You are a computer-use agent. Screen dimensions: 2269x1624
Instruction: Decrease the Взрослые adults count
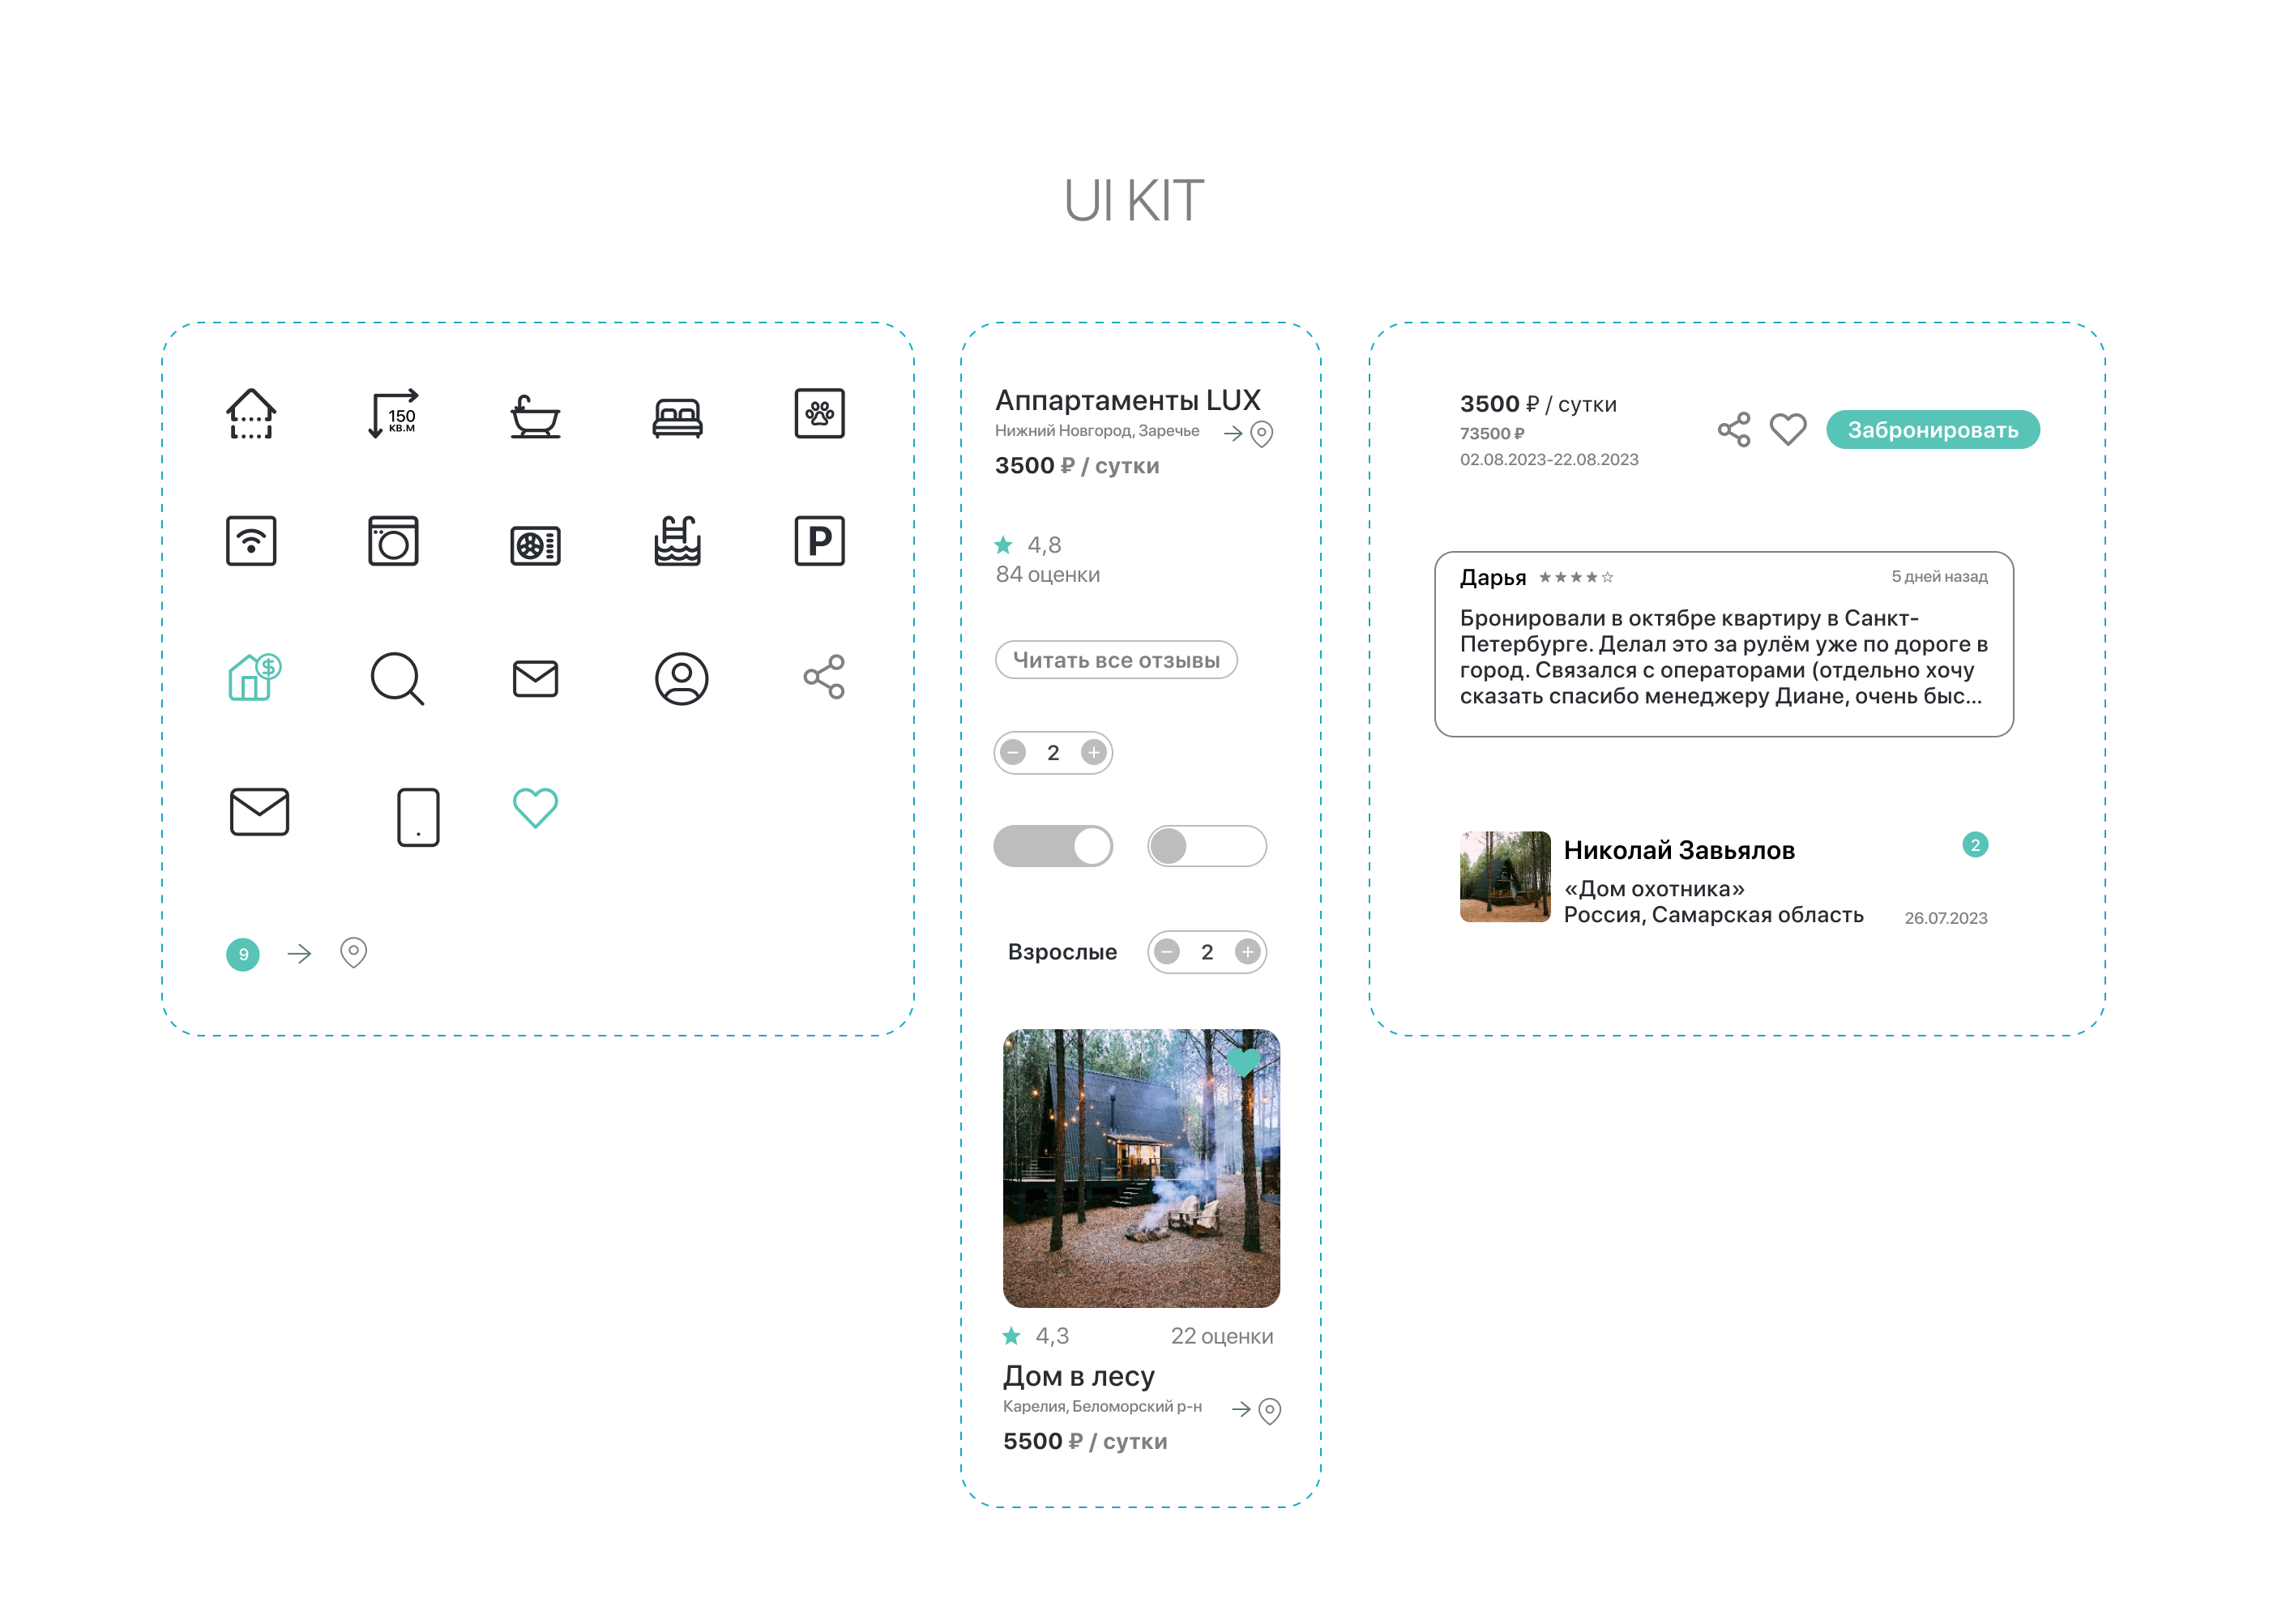coord(1166,952)
